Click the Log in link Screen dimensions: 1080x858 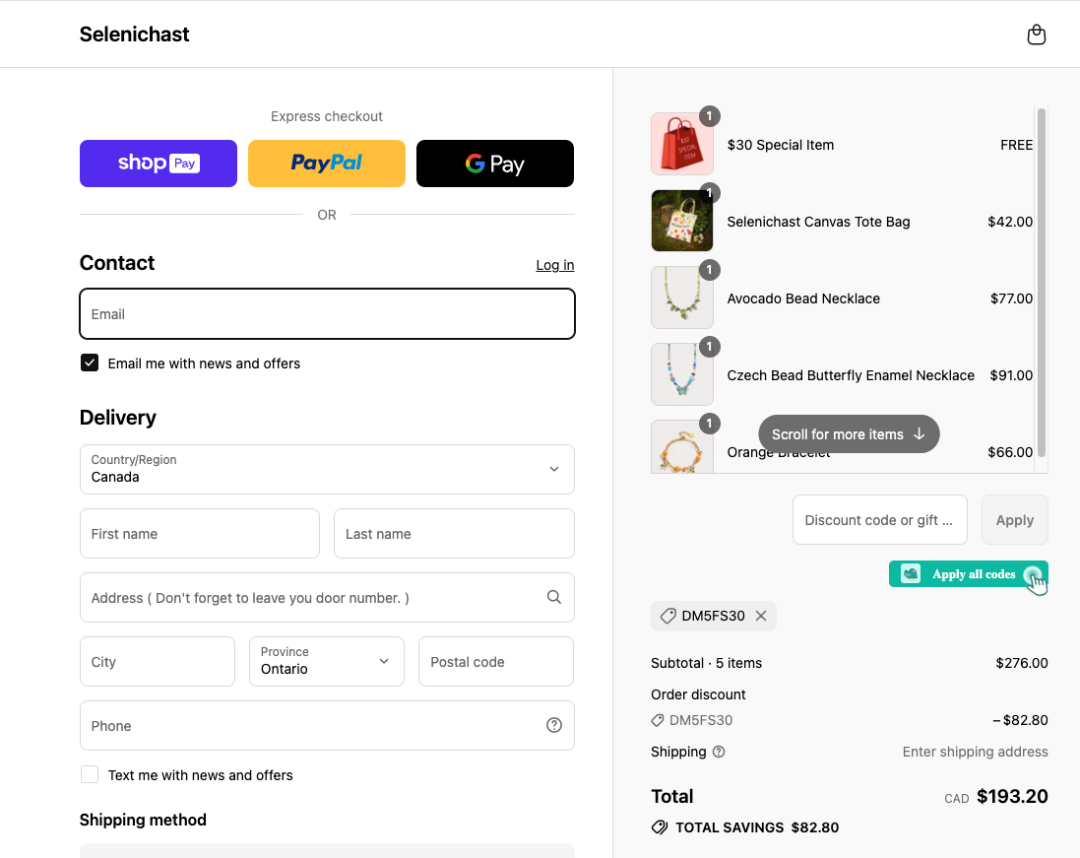[554, 265]
